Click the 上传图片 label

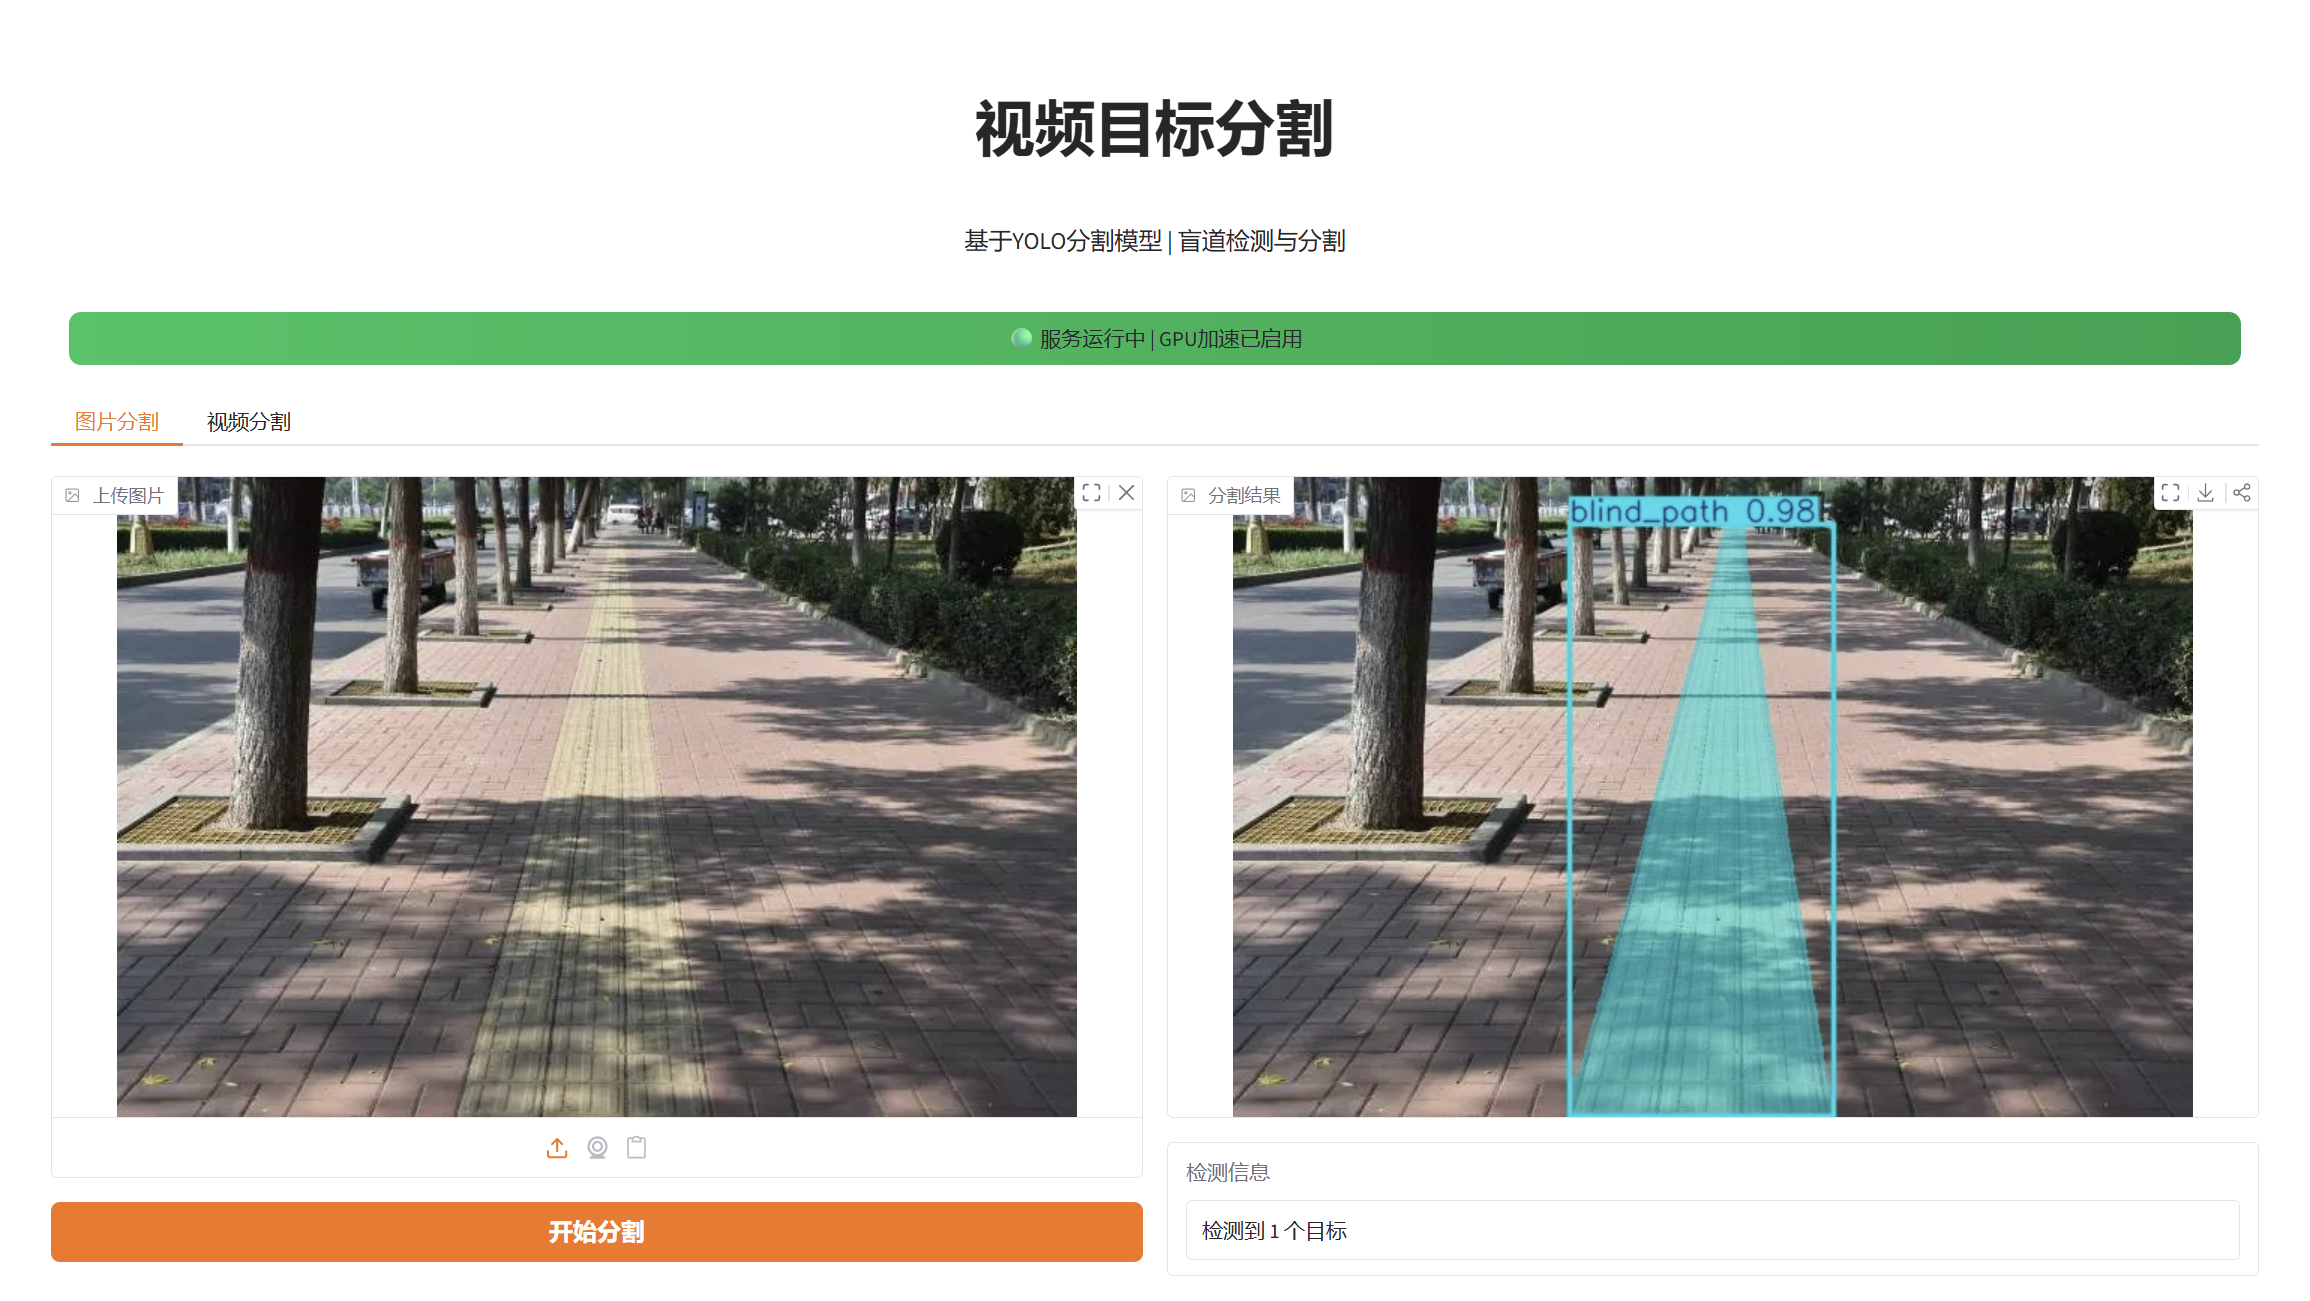pos(127,496)
